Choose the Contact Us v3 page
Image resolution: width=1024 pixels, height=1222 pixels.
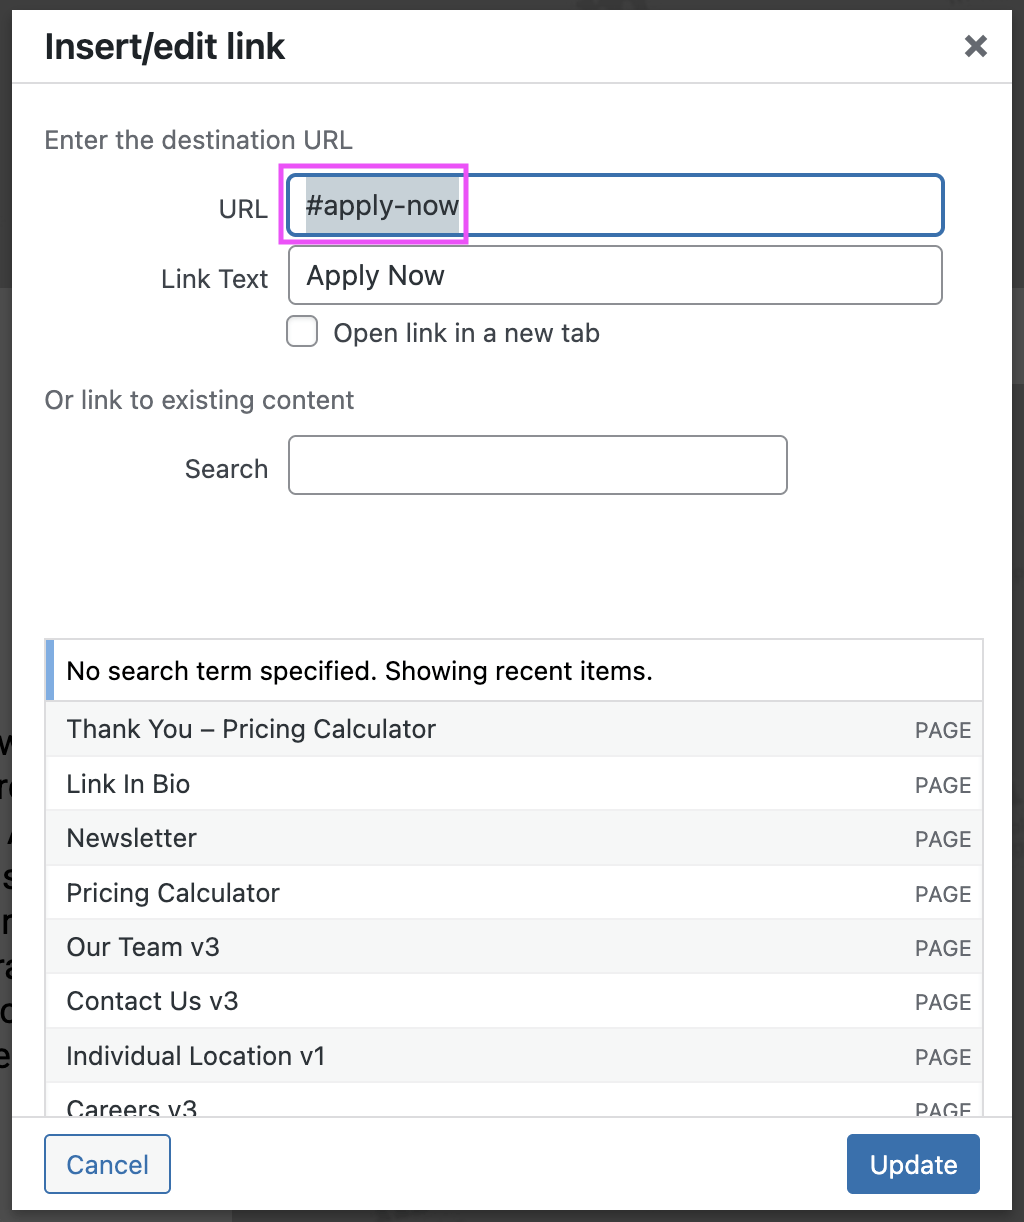point(152,1001)
